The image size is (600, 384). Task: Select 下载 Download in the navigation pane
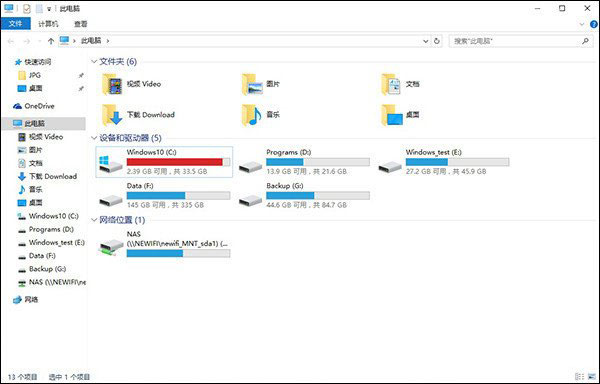click(53, 176)
